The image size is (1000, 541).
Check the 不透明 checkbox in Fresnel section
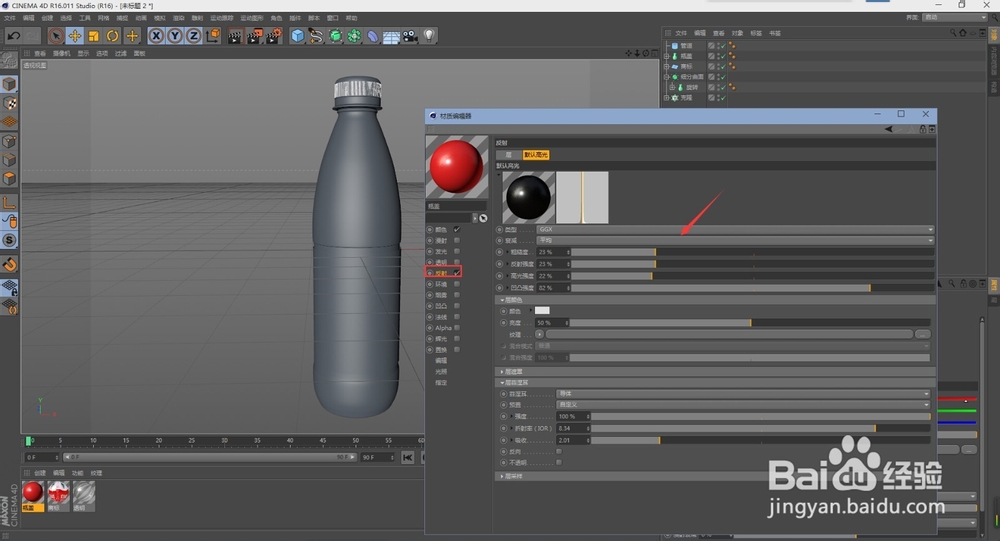(x=559, y=462)
